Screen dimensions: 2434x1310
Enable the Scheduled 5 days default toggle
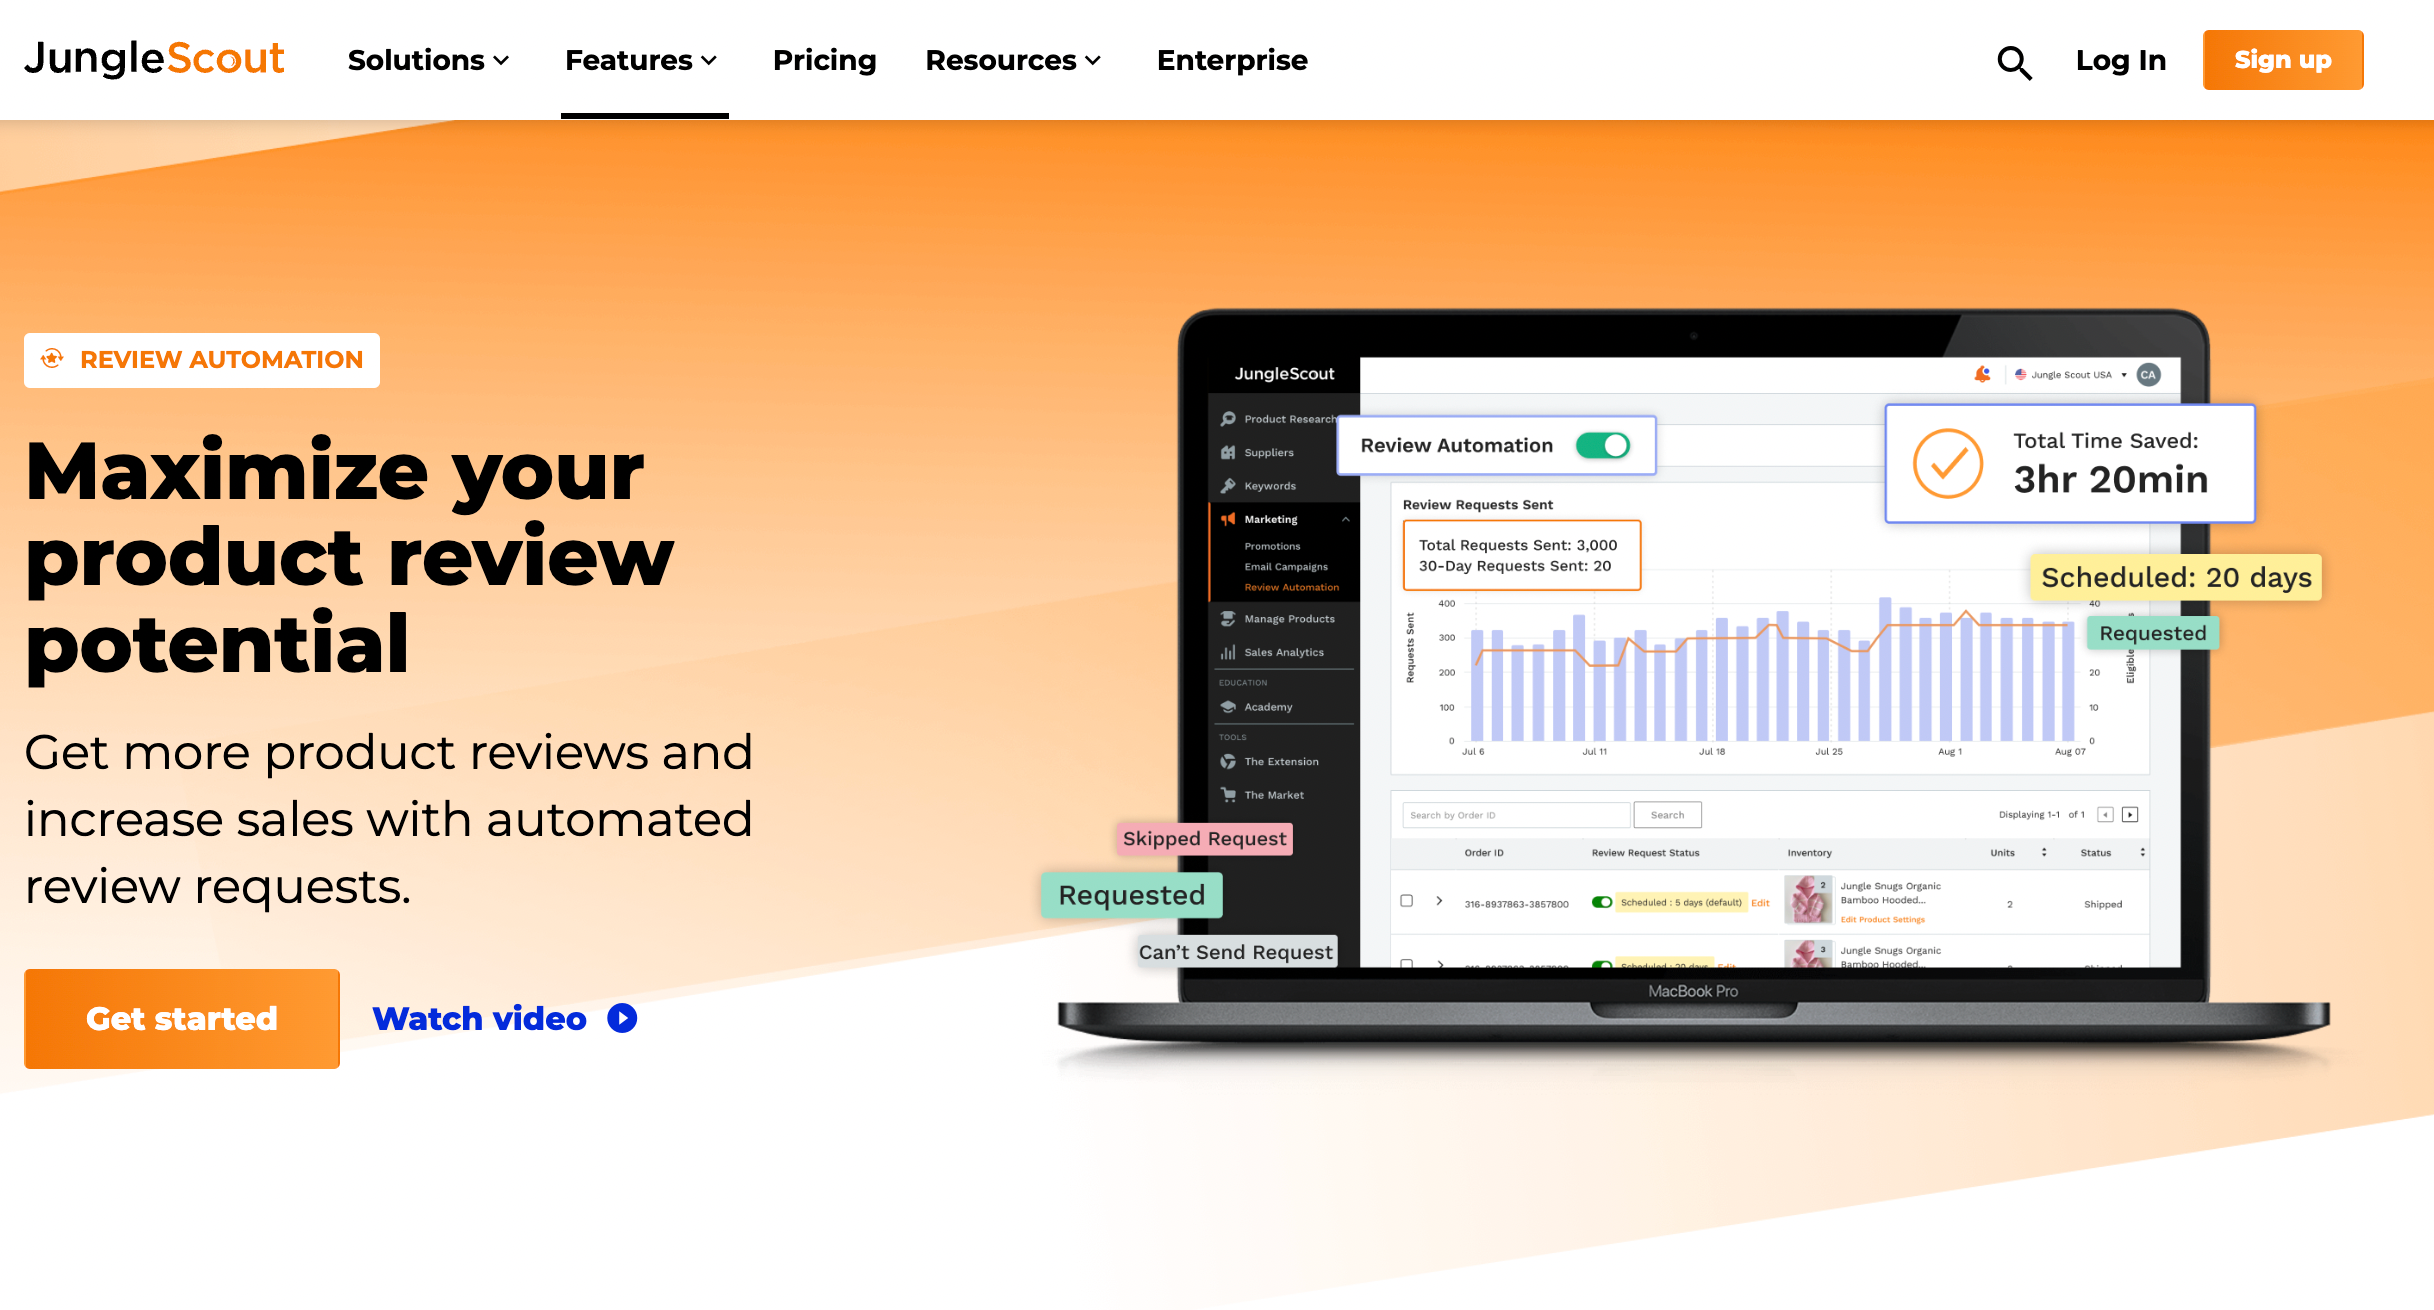[x=1595, y=902]
